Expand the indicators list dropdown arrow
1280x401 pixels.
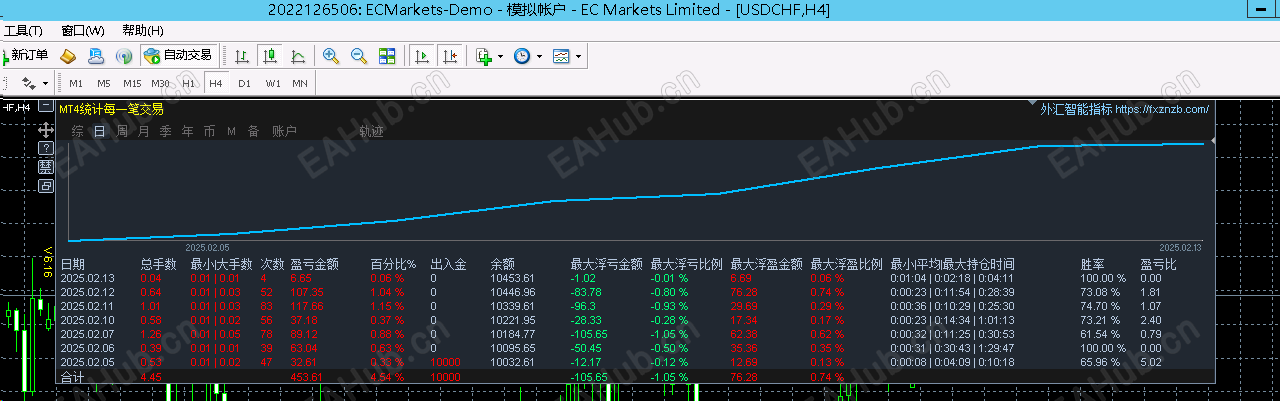tap(501, 56)
